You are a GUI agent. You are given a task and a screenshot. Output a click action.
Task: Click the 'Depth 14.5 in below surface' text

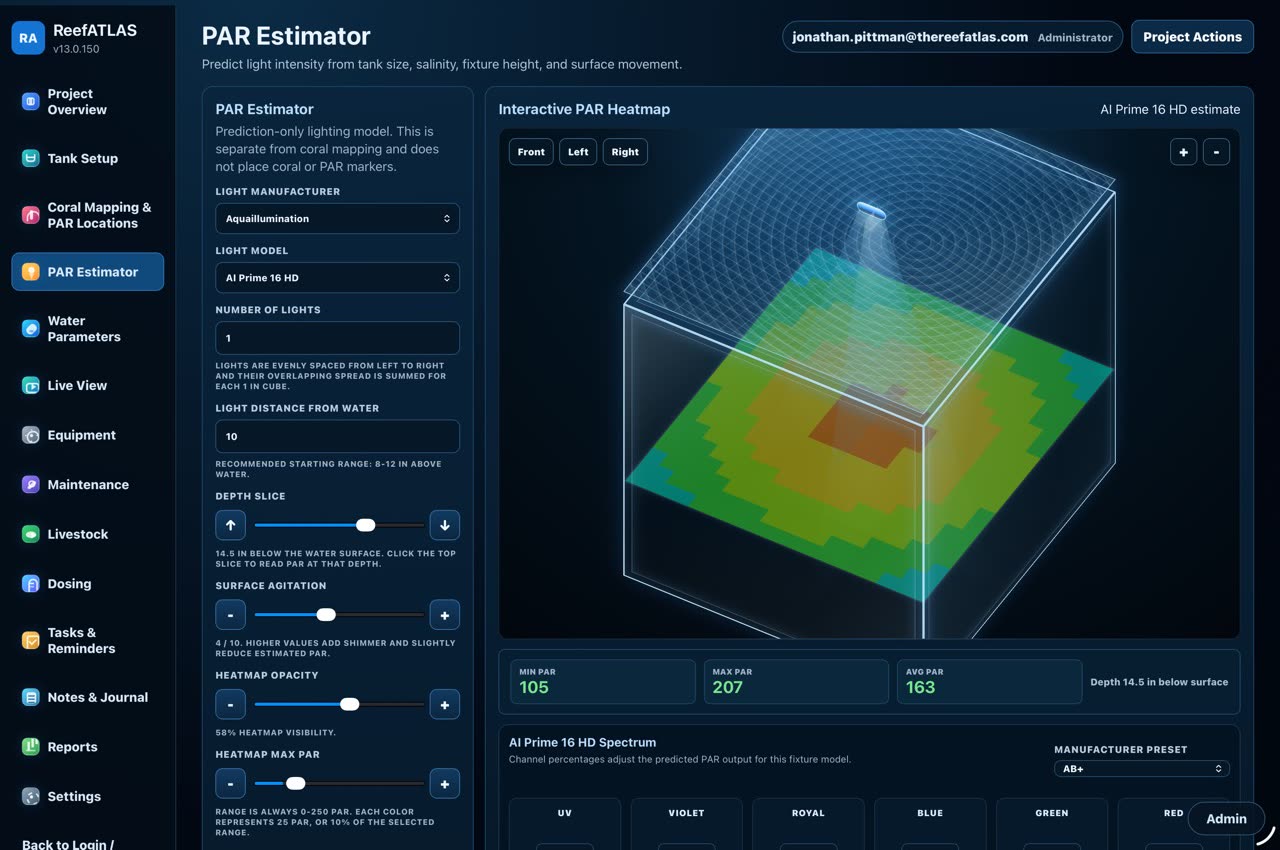tap(1159, 682)
